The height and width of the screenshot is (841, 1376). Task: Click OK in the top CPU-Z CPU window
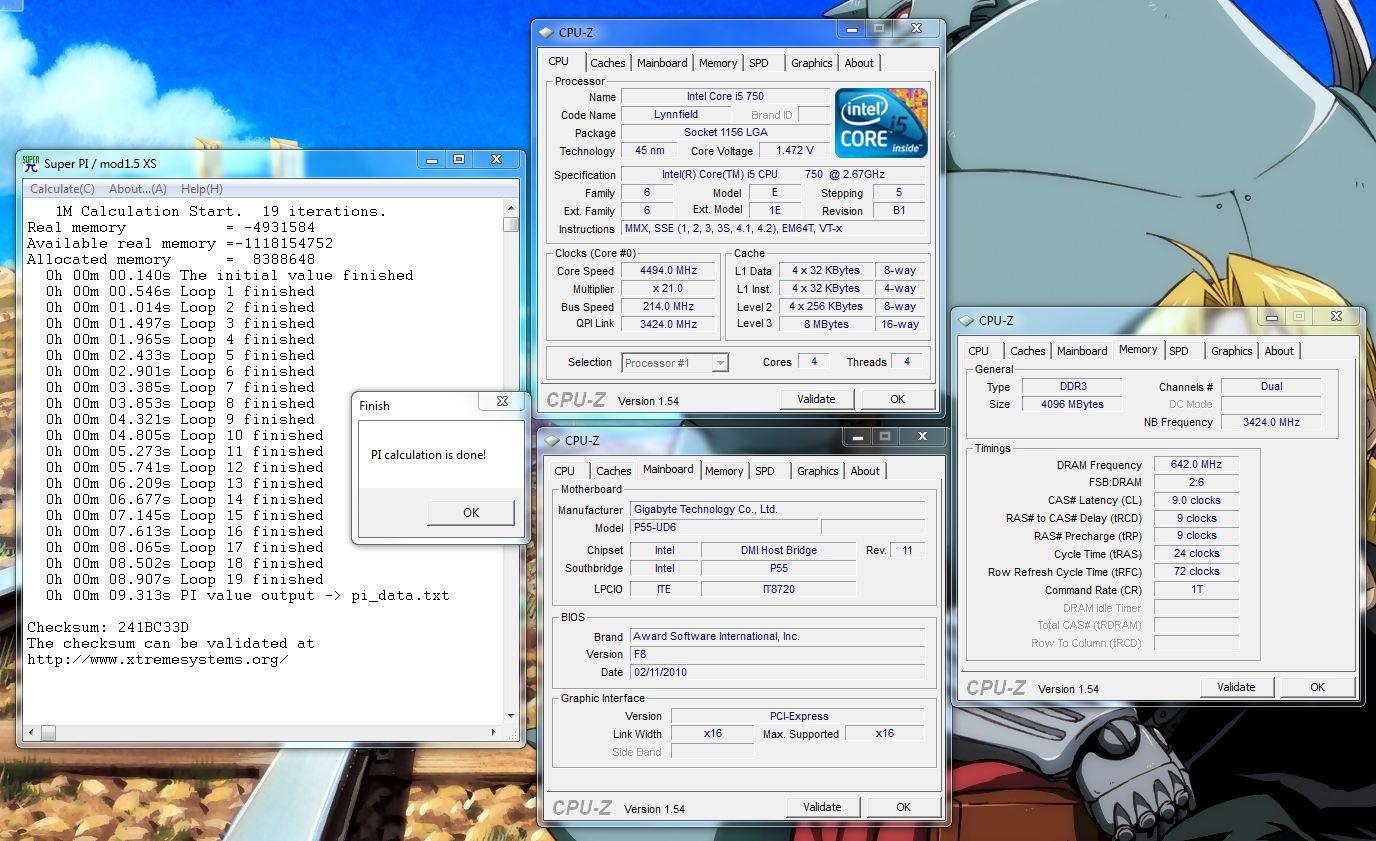tap(897, 399)
